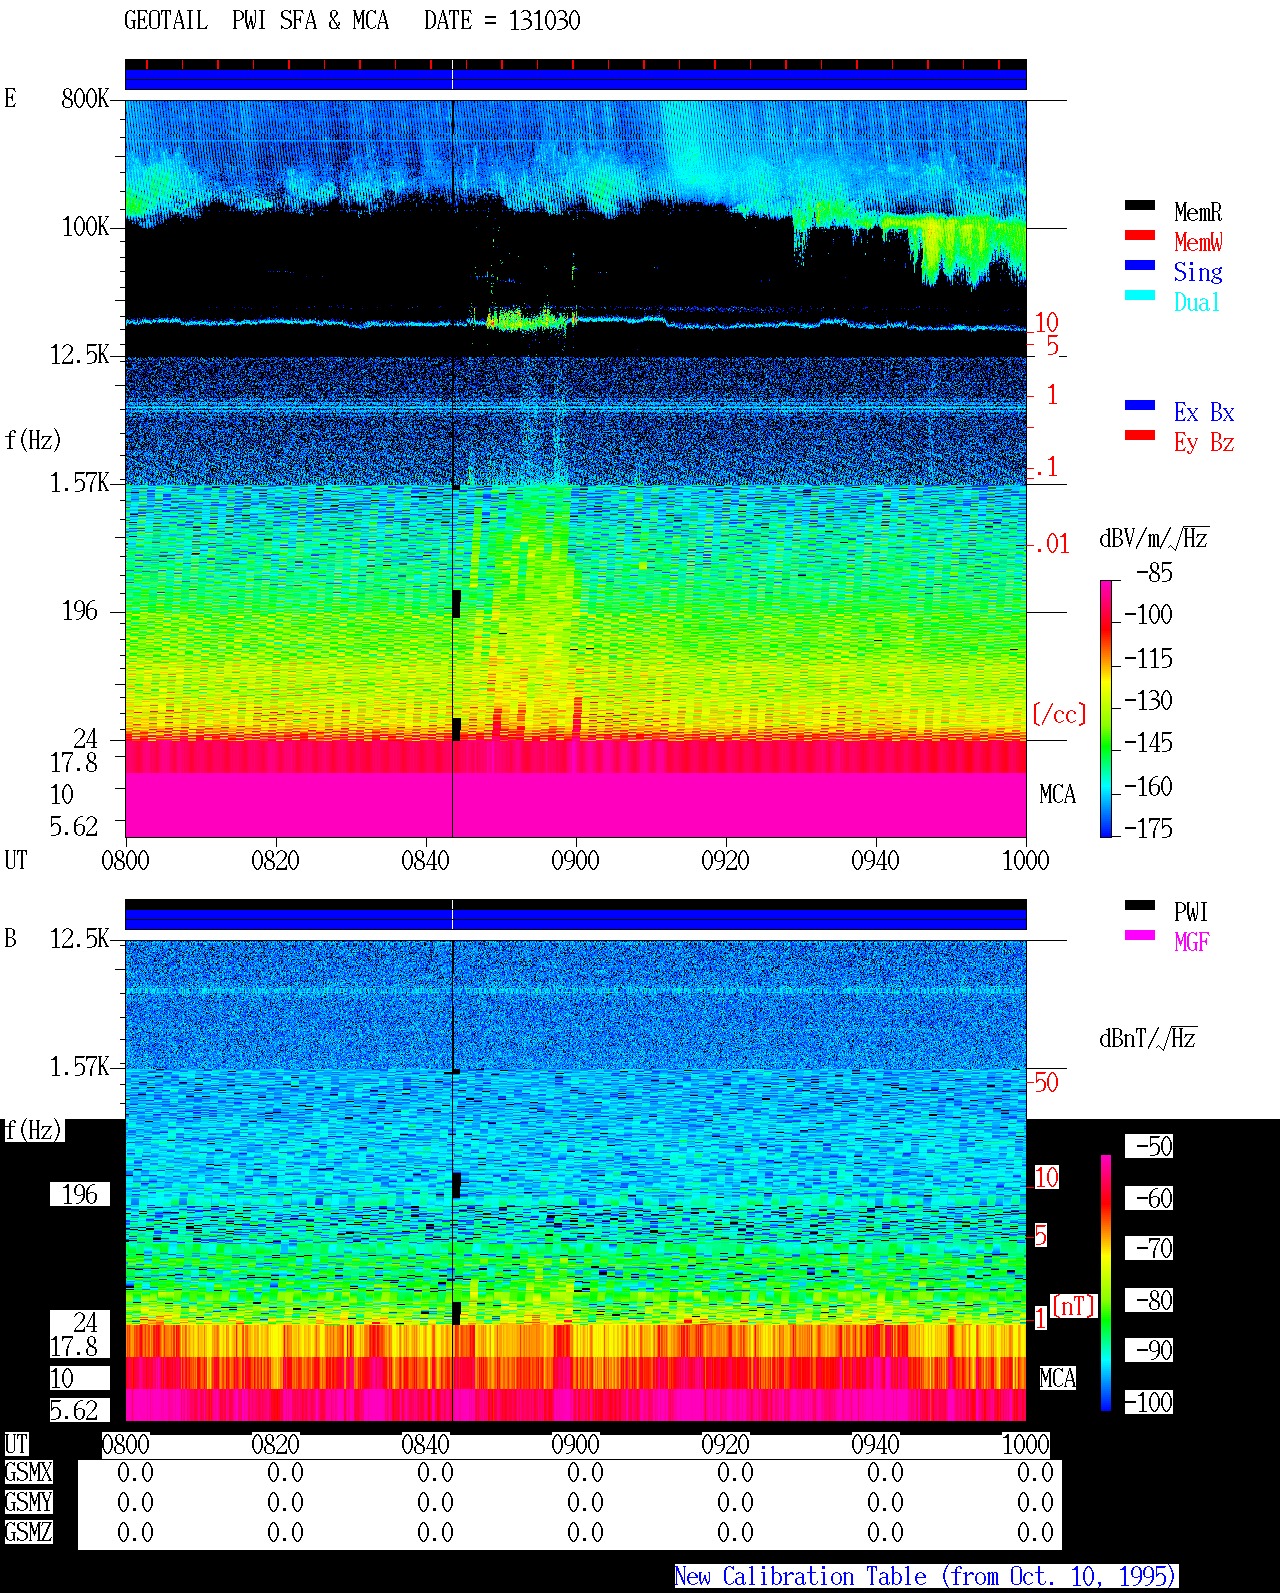Viewport: 1280px width, 1593px height.
Task: Click the 1000 tick under the B panel
Action: point(1025,1444)
